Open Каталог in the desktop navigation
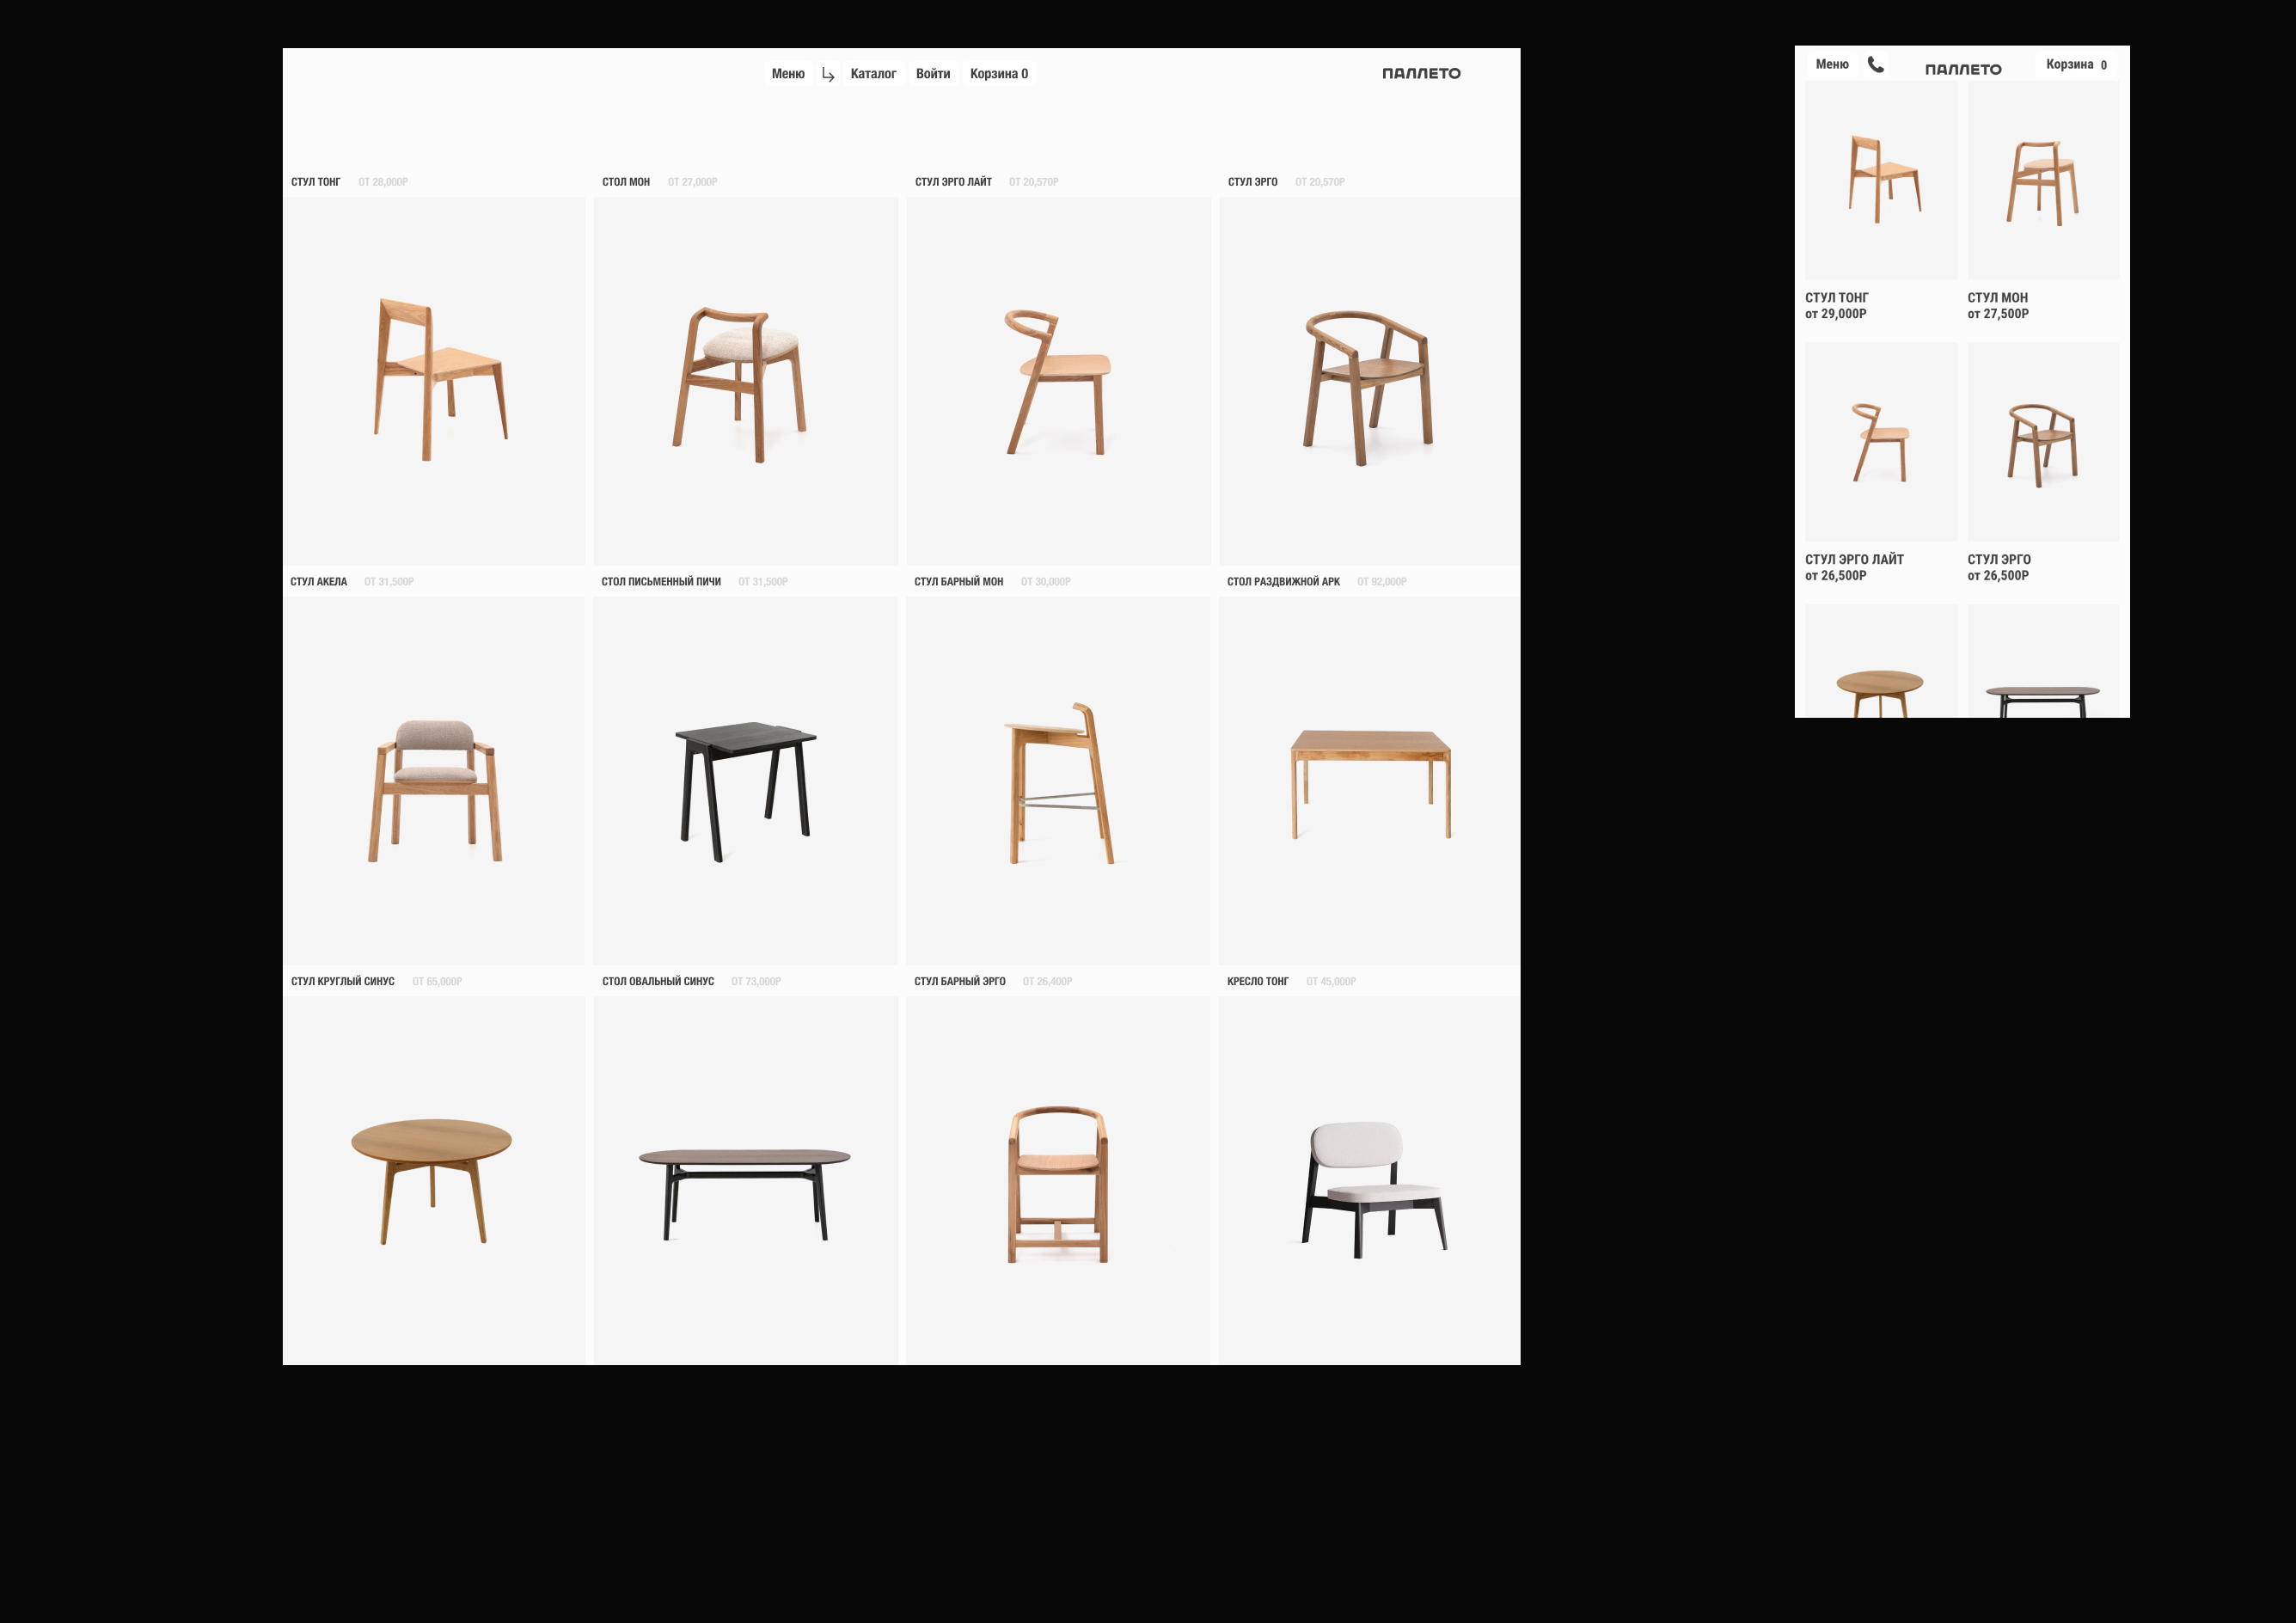 click(873, 74)
